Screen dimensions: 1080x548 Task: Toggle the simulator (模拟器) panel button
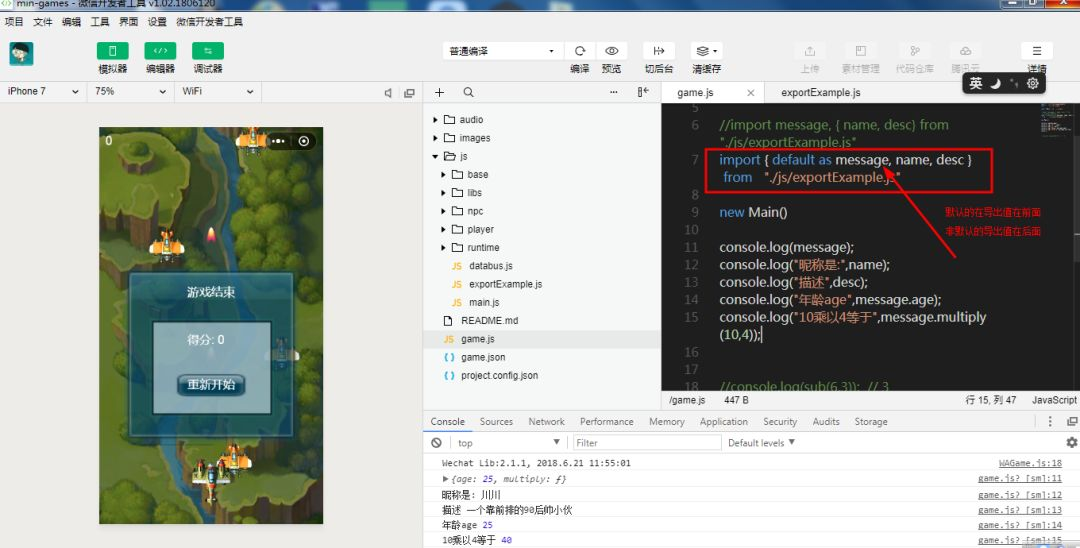click(112, 51)
